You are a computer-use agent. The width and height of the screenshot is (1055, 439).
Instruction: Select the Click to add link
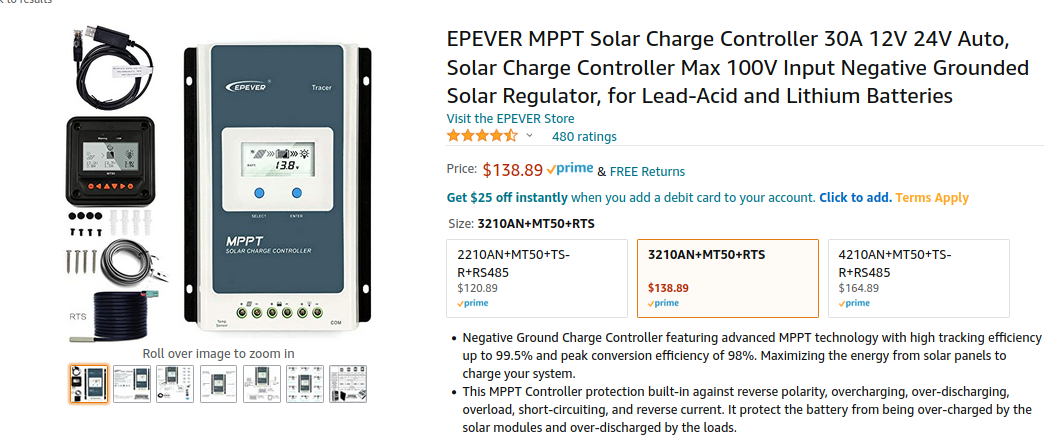(855, 198)
